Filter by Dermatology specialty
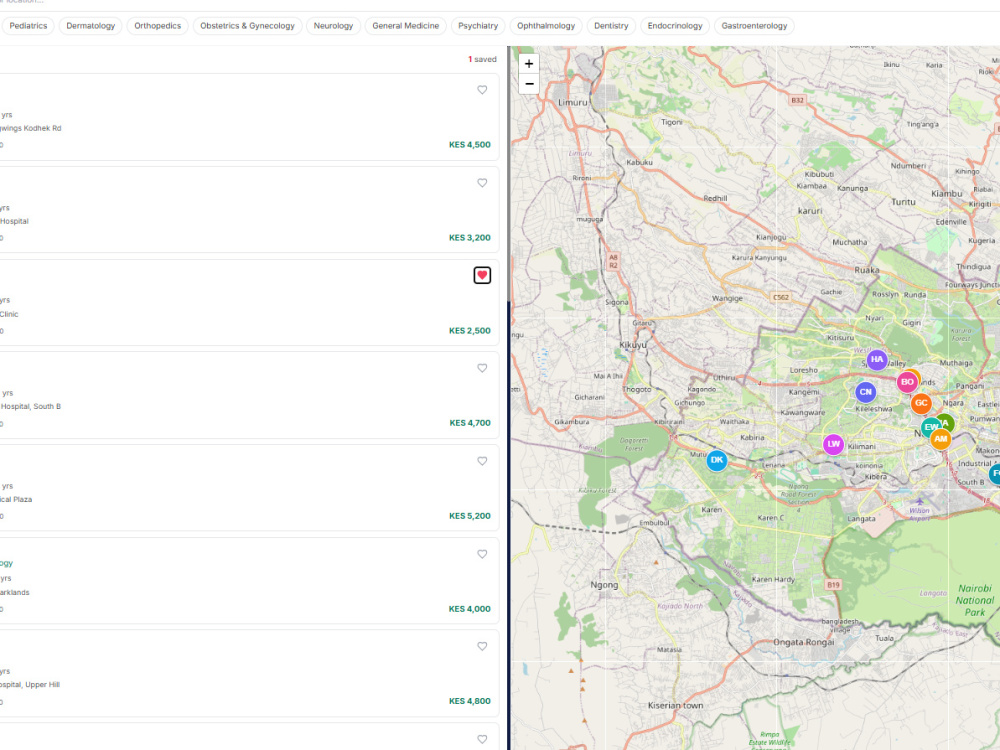Viewport: 1000px width, 750px height. (91, 26)
